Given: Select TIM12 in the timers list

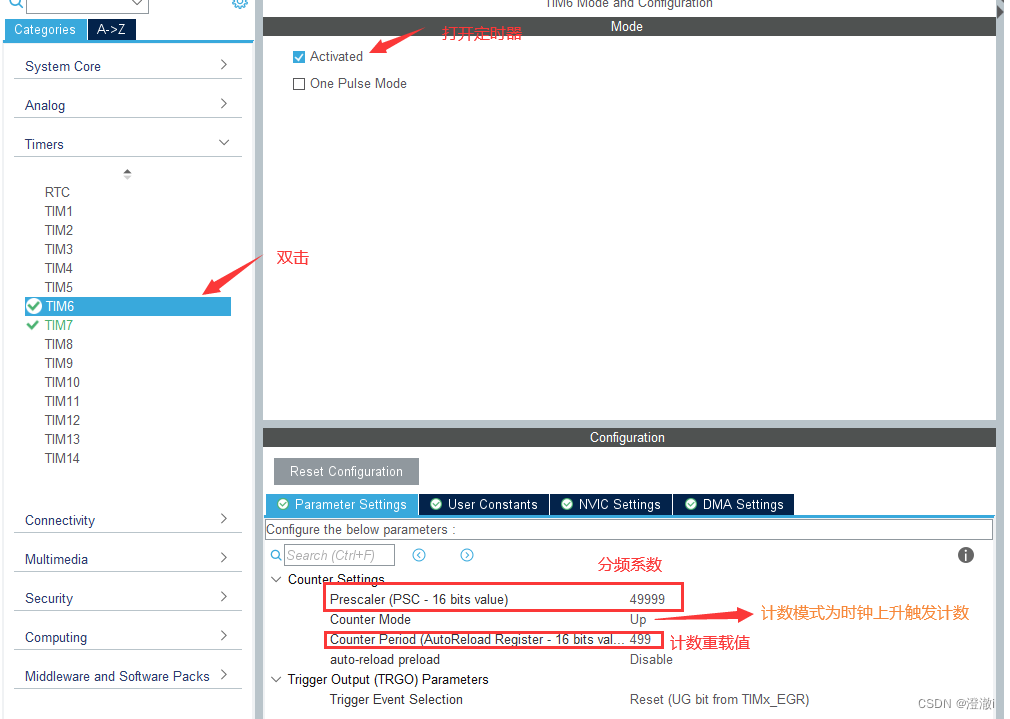Looking at the screenshot, I should [x=62, y=420].
